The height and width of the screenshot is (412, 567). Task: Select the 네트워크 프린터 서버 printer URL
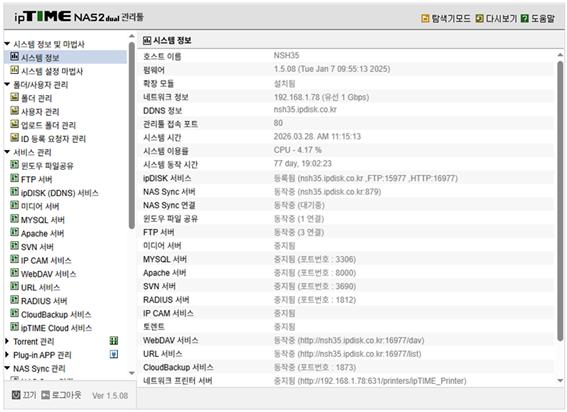[370, 381]
